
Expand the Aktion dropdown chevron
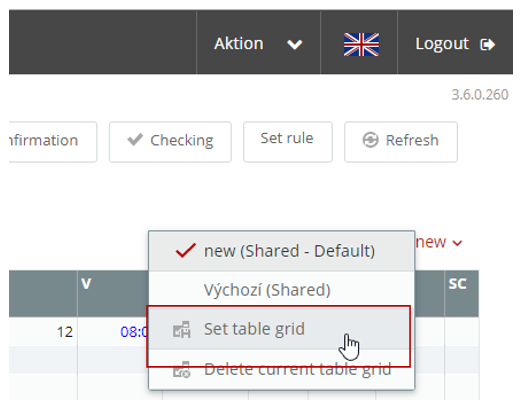pyautogui.click(x=295, y=44)
